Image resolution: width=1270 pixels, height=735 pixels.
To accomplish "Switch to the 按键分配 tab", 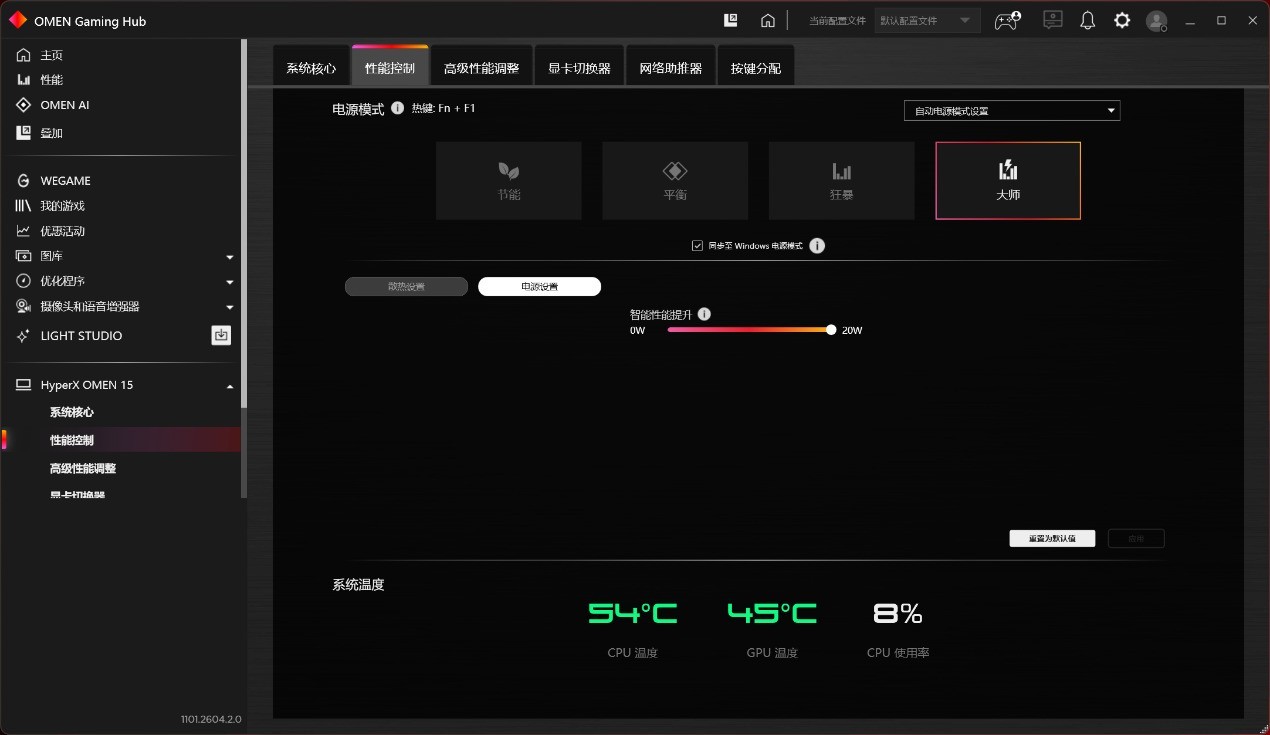I will click(756, 68).
